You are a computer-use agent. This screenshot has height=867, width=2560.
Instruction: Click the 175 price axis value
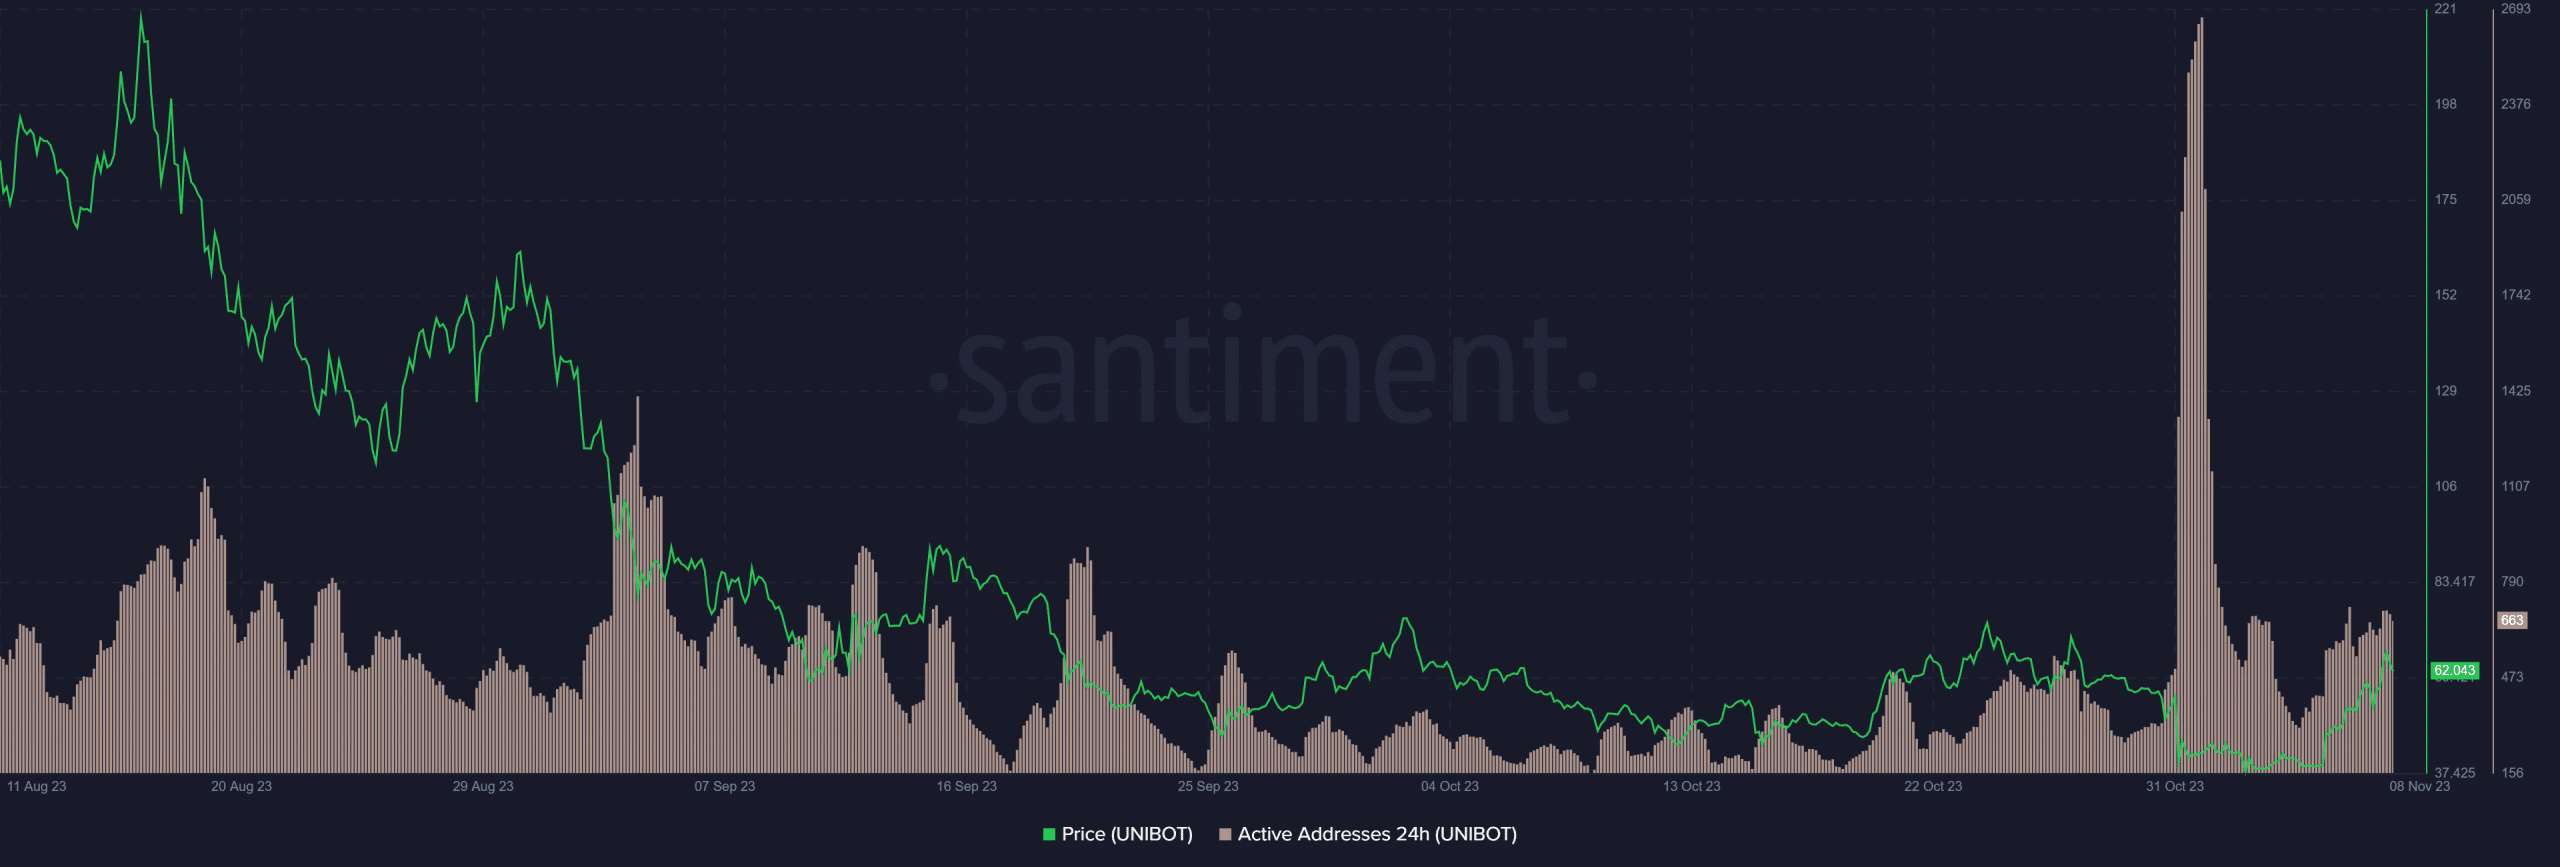point(2446,199)
